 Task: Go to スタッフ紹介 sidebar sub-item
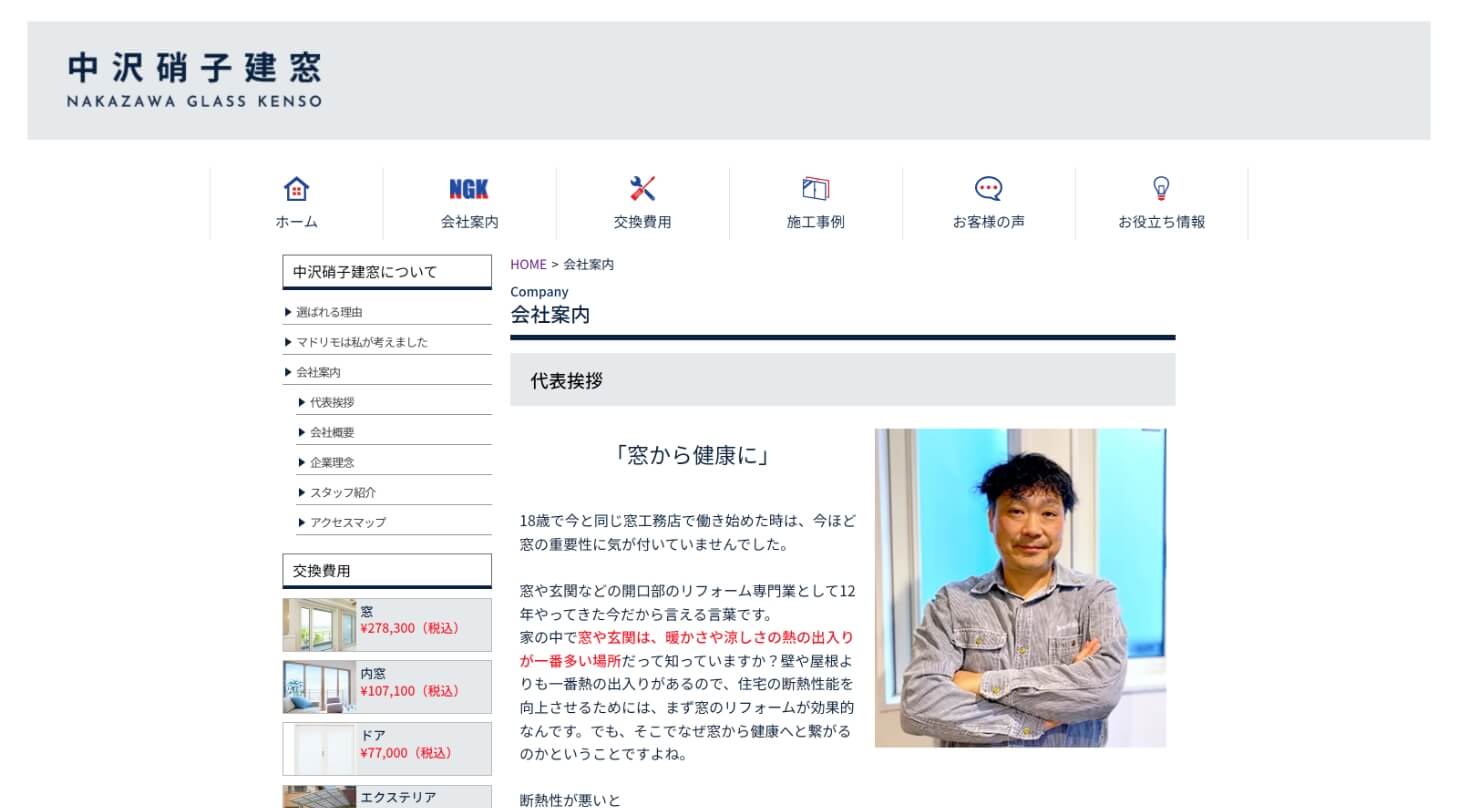click(394, 492)
